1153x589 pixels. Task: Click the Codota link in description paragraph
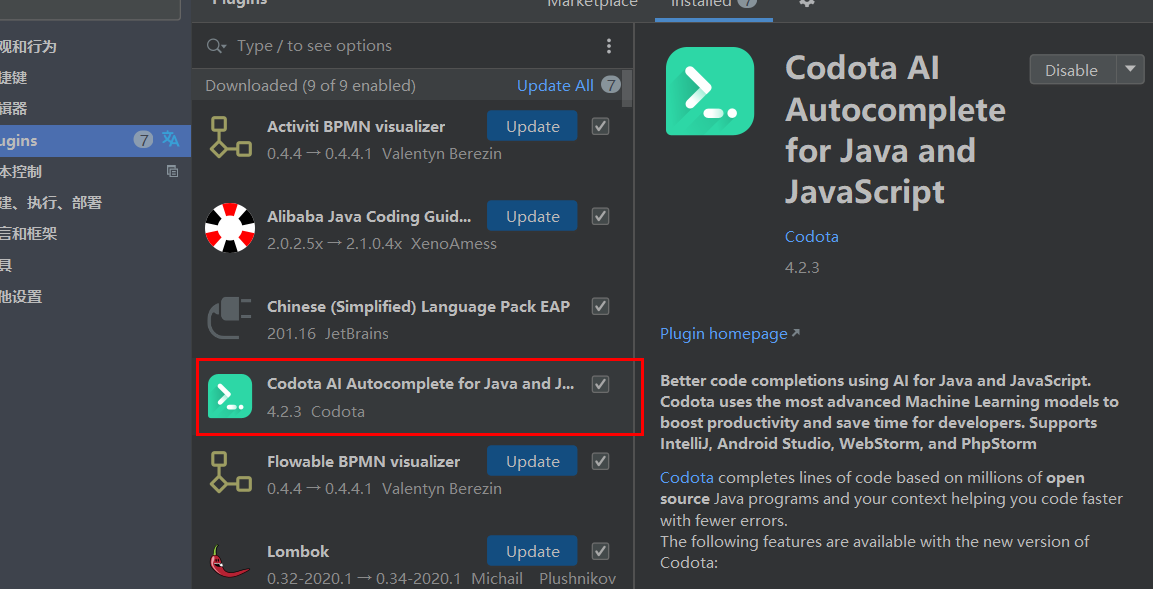(x=687, y=477)
